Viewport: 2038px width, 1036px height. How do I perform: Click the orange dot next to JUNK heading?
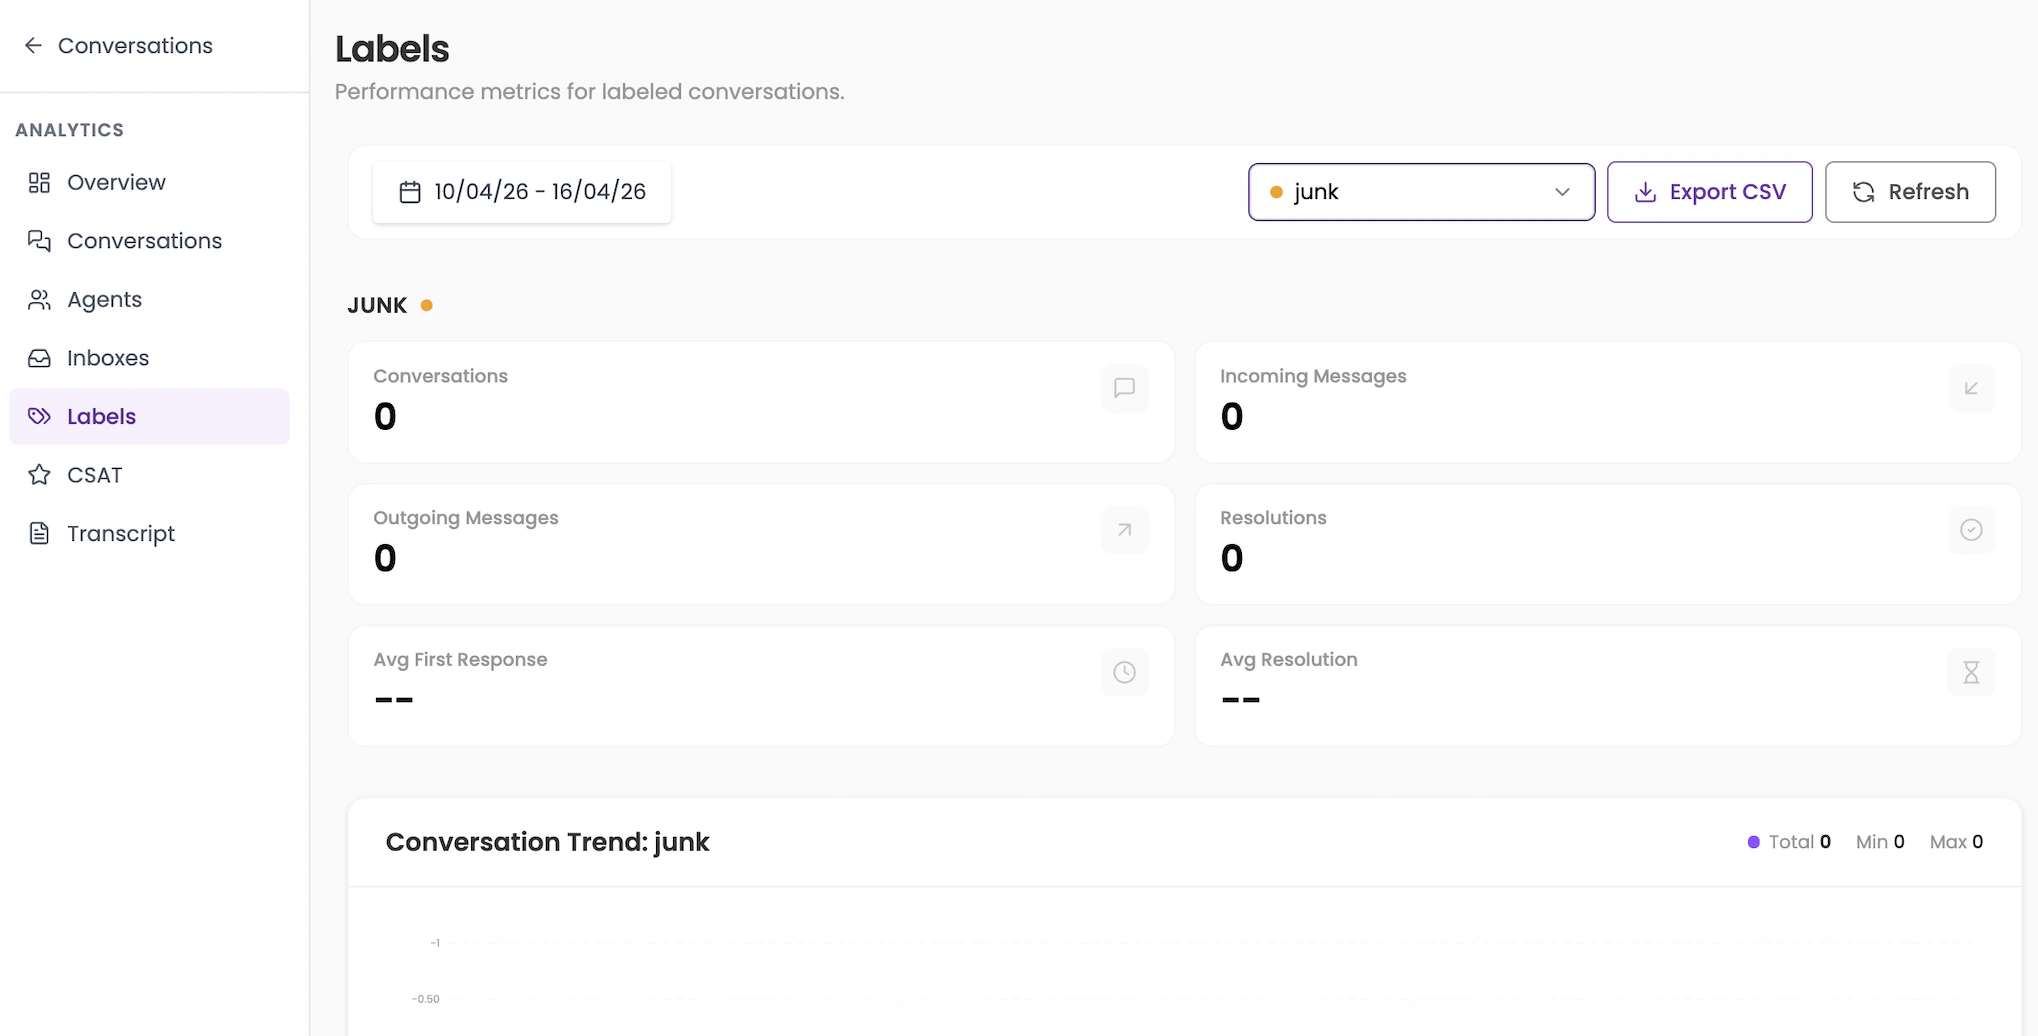pos(427,305)
